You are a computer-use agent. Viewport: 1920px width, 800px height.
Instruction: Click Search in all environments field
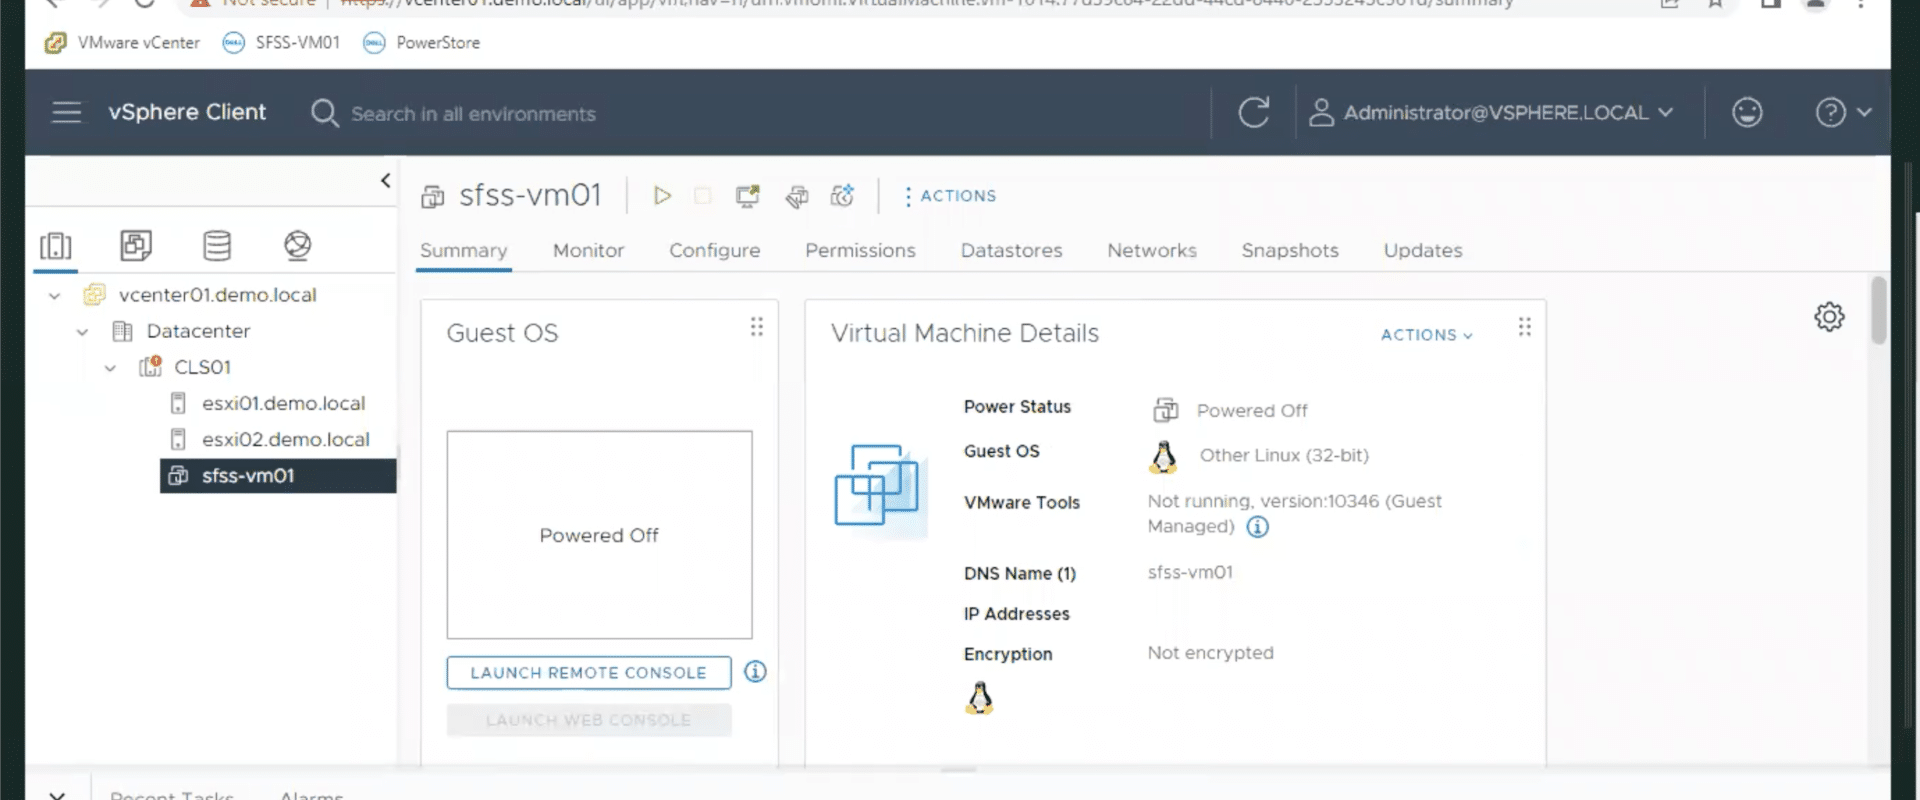[x=473, y=114]
